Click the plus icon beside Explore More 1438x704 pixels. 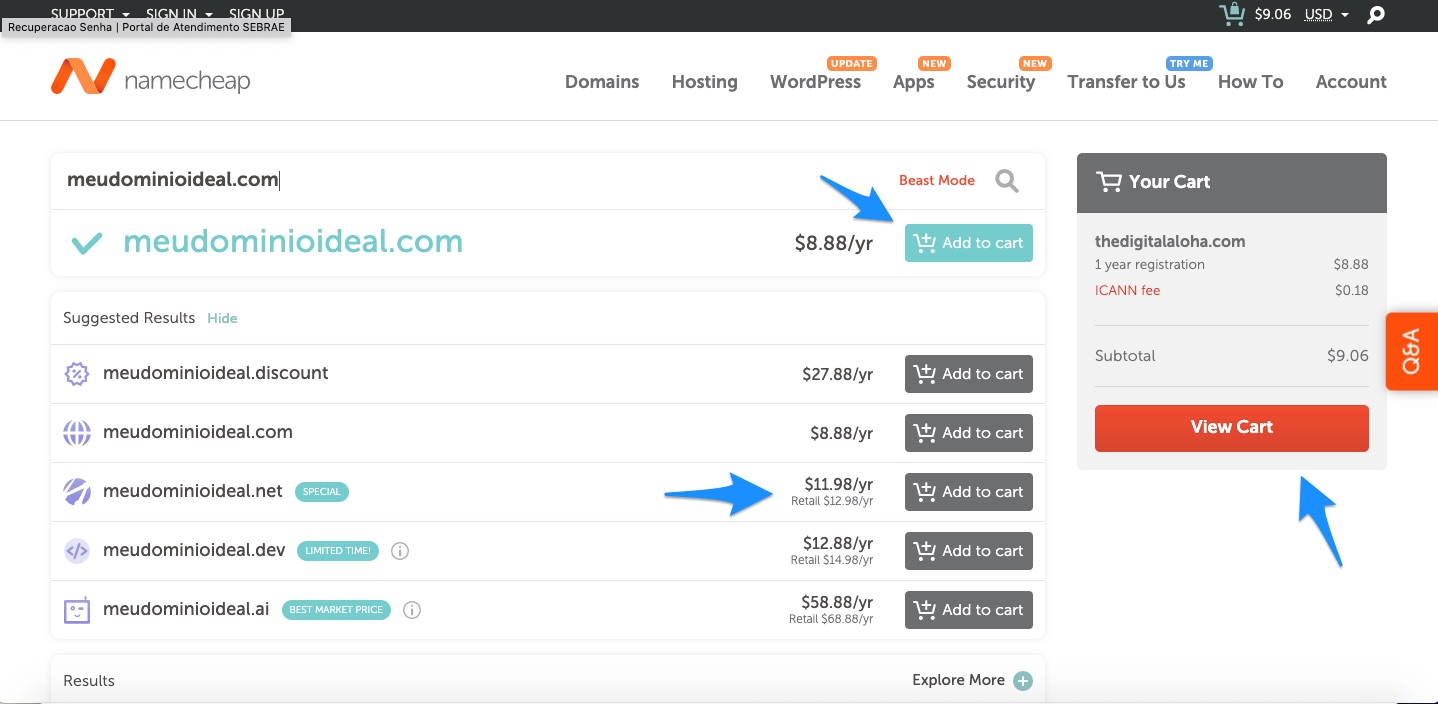click(x=1023, y=681)
